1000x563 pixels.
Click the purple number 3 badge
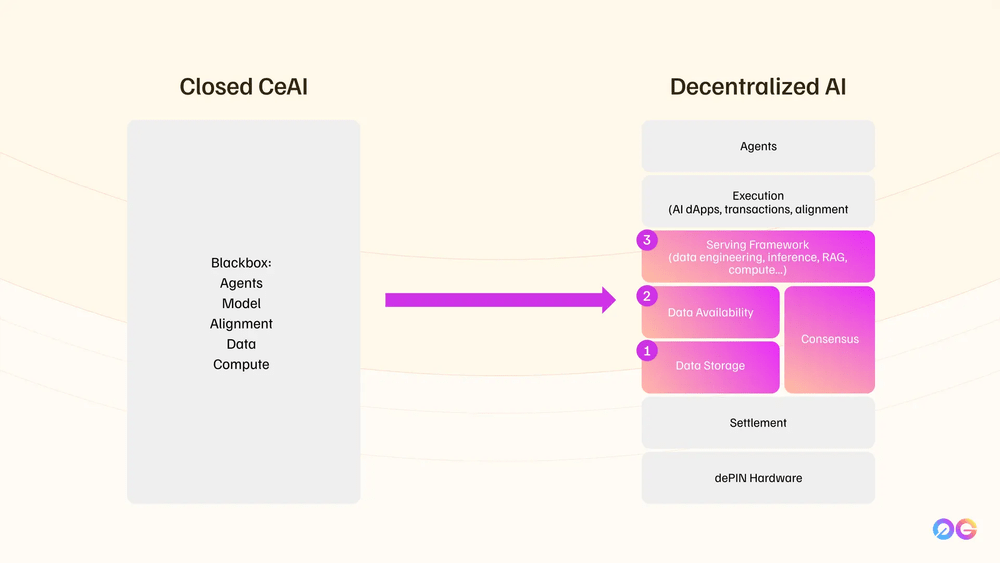tap(648, 241)
